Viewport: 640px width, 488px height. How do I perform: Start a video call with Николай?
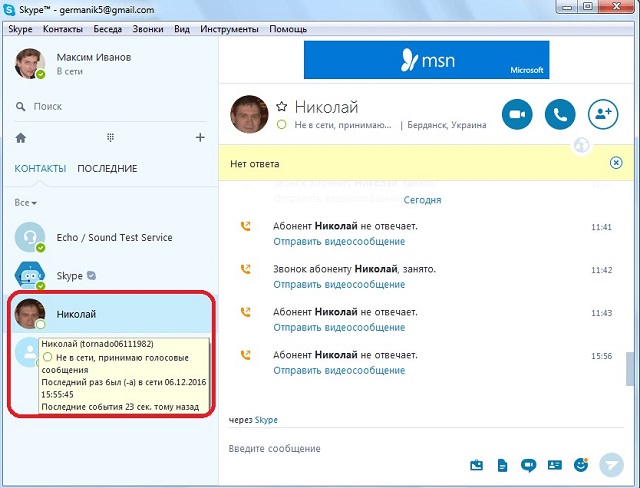[518, 114]
